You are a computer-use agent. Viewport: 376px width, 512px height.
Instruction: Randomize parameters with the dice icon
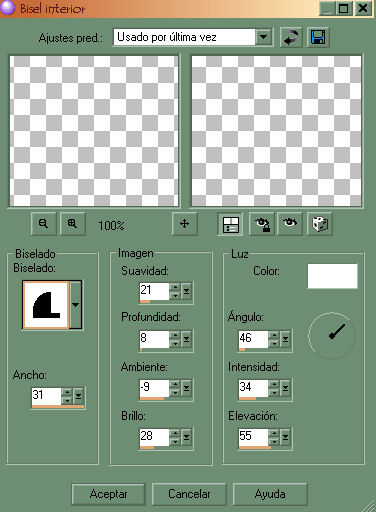[320, 224]
